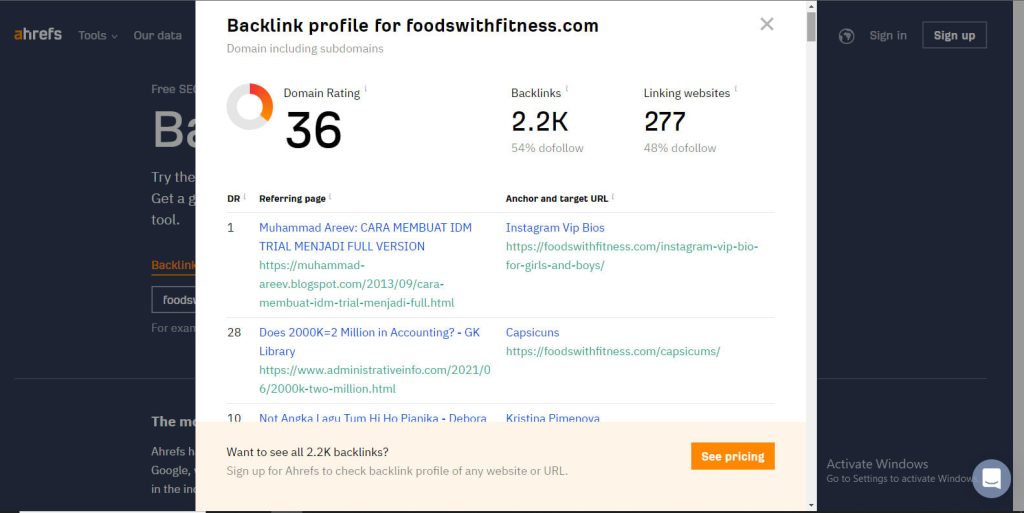The height and width of the screenshot is (513, 1024).
Task: Open the foodswithfitness.com/capsicums/ target URL
Action: coord(613,351)
